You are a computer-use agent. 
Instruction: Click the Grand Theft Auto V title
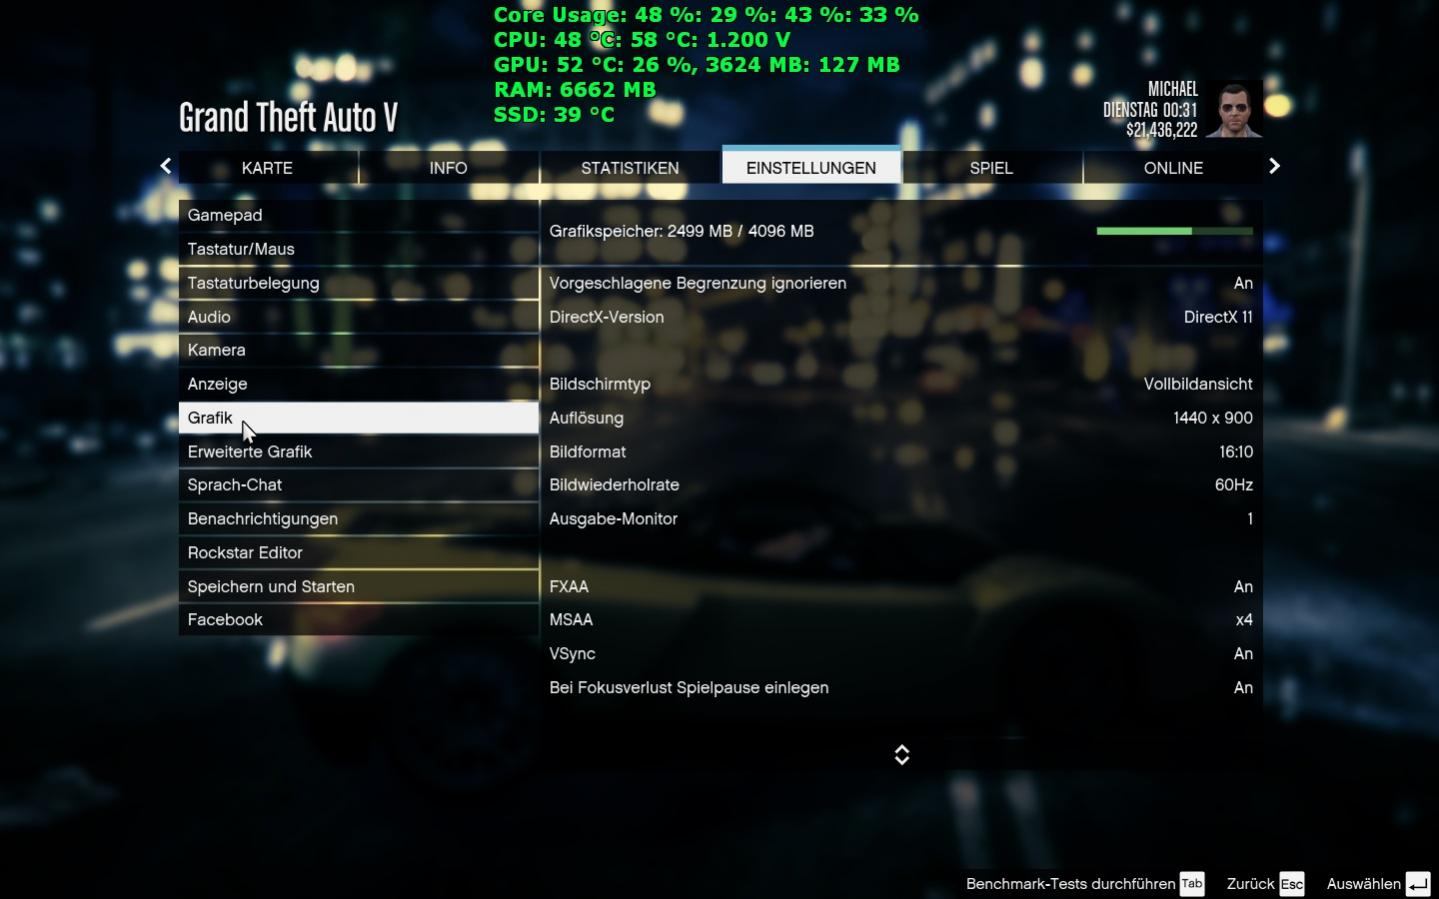(288, 118)
